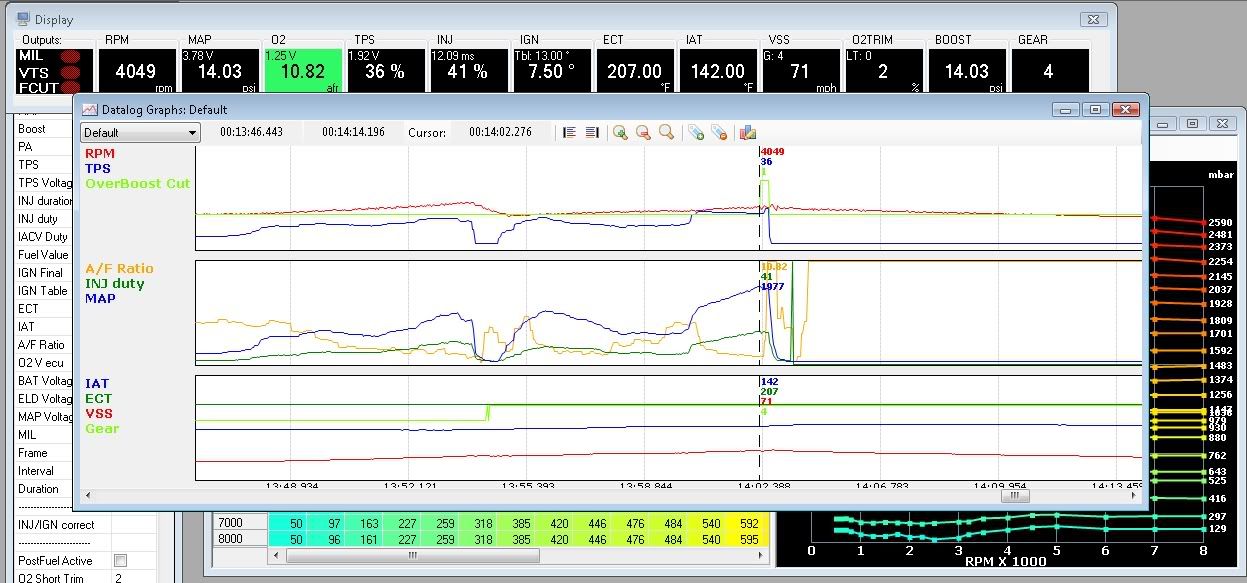Select the TPS gauge showing 36 %
1247x583 pixels.
pyautogui.click(x=385, y=71)
